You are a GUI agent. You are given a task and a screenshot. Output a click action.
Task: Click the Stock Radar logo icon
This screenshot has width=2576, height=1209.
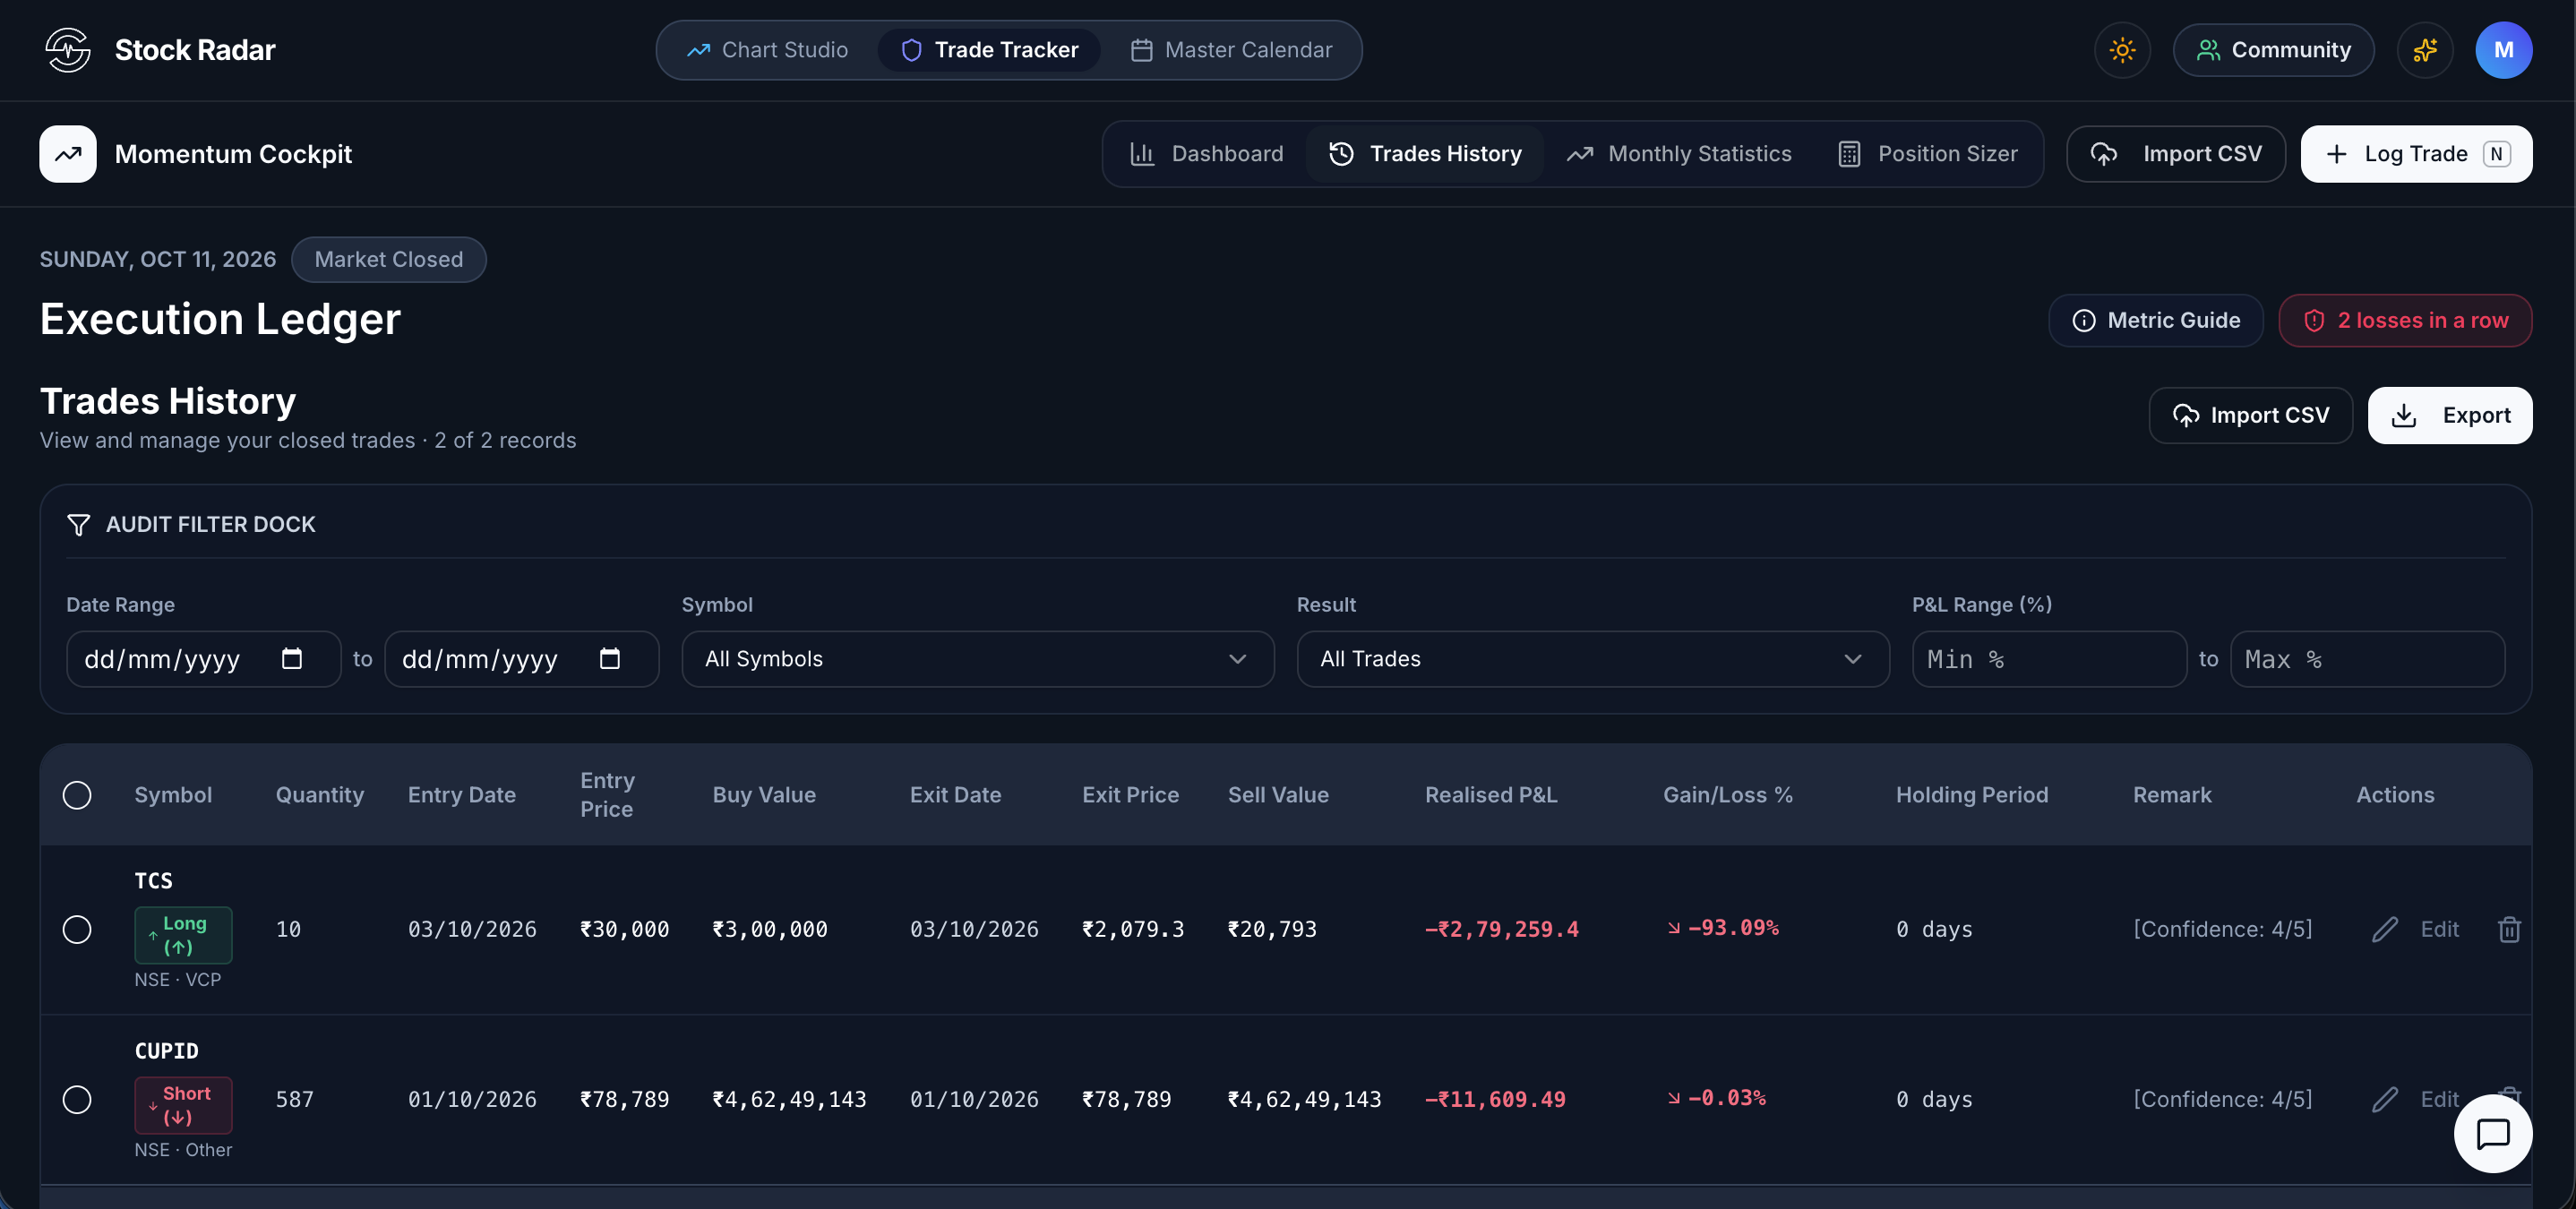coord(67,50)
